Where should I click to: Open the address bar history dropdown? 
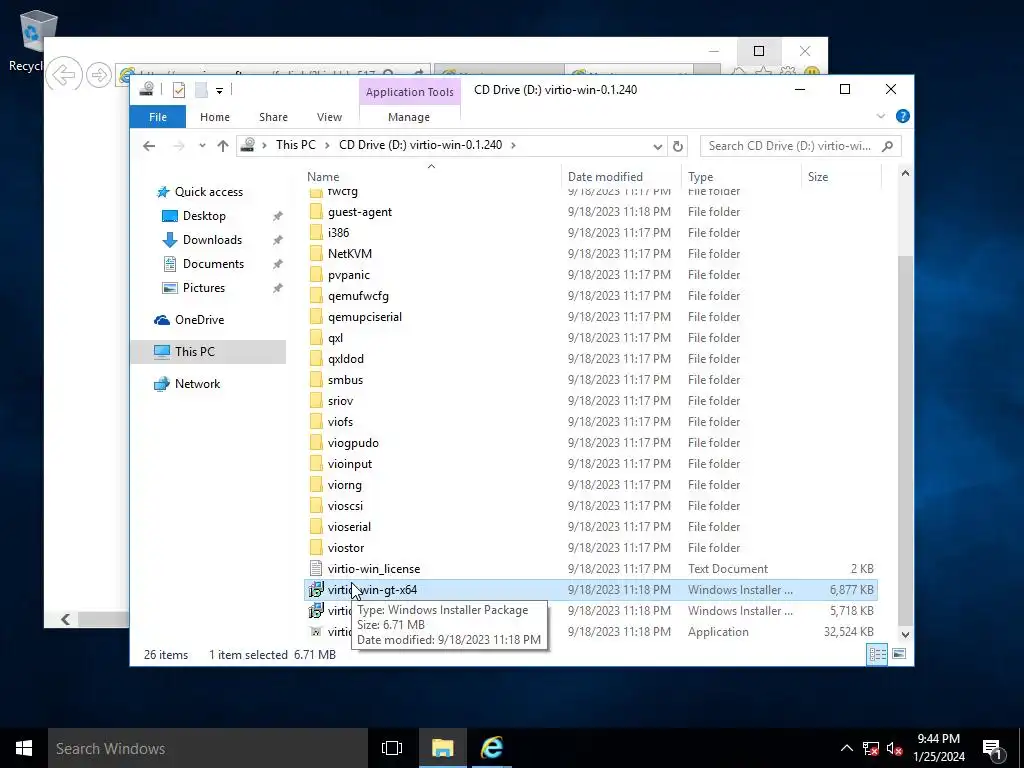[658, 146]
